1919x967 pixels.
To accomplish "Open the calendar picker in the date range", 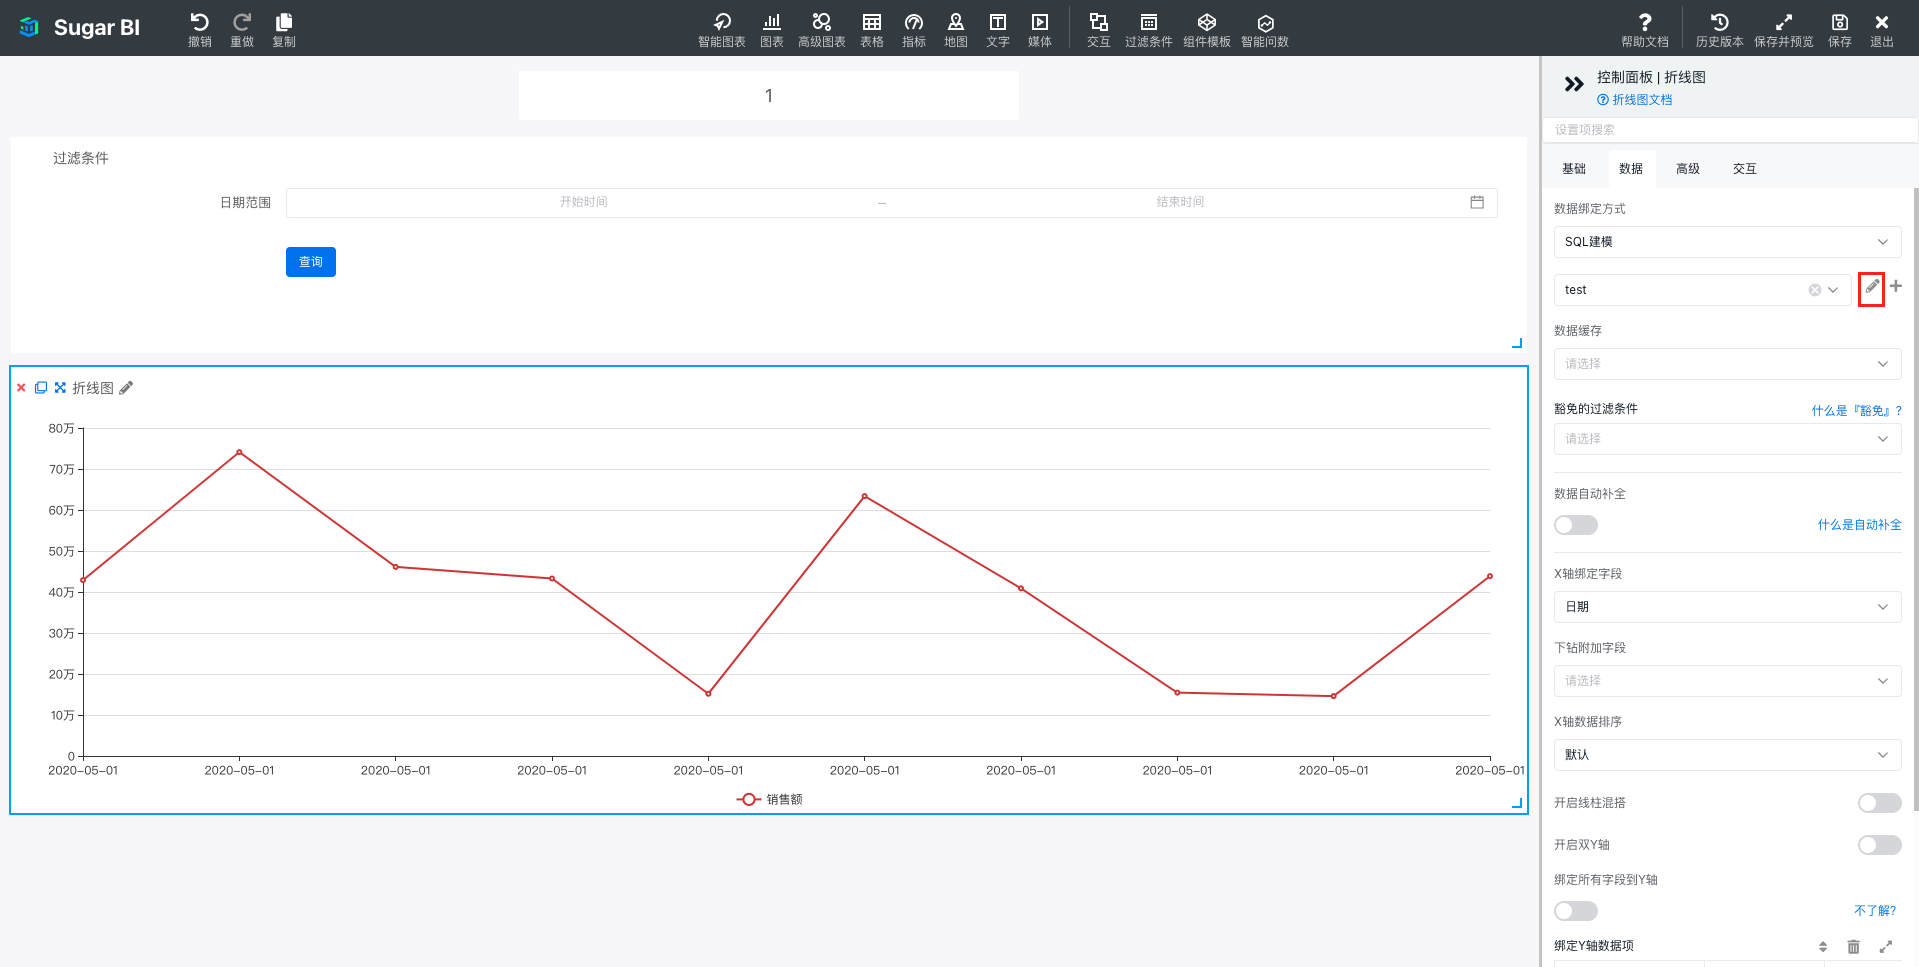I will 1477,202.
